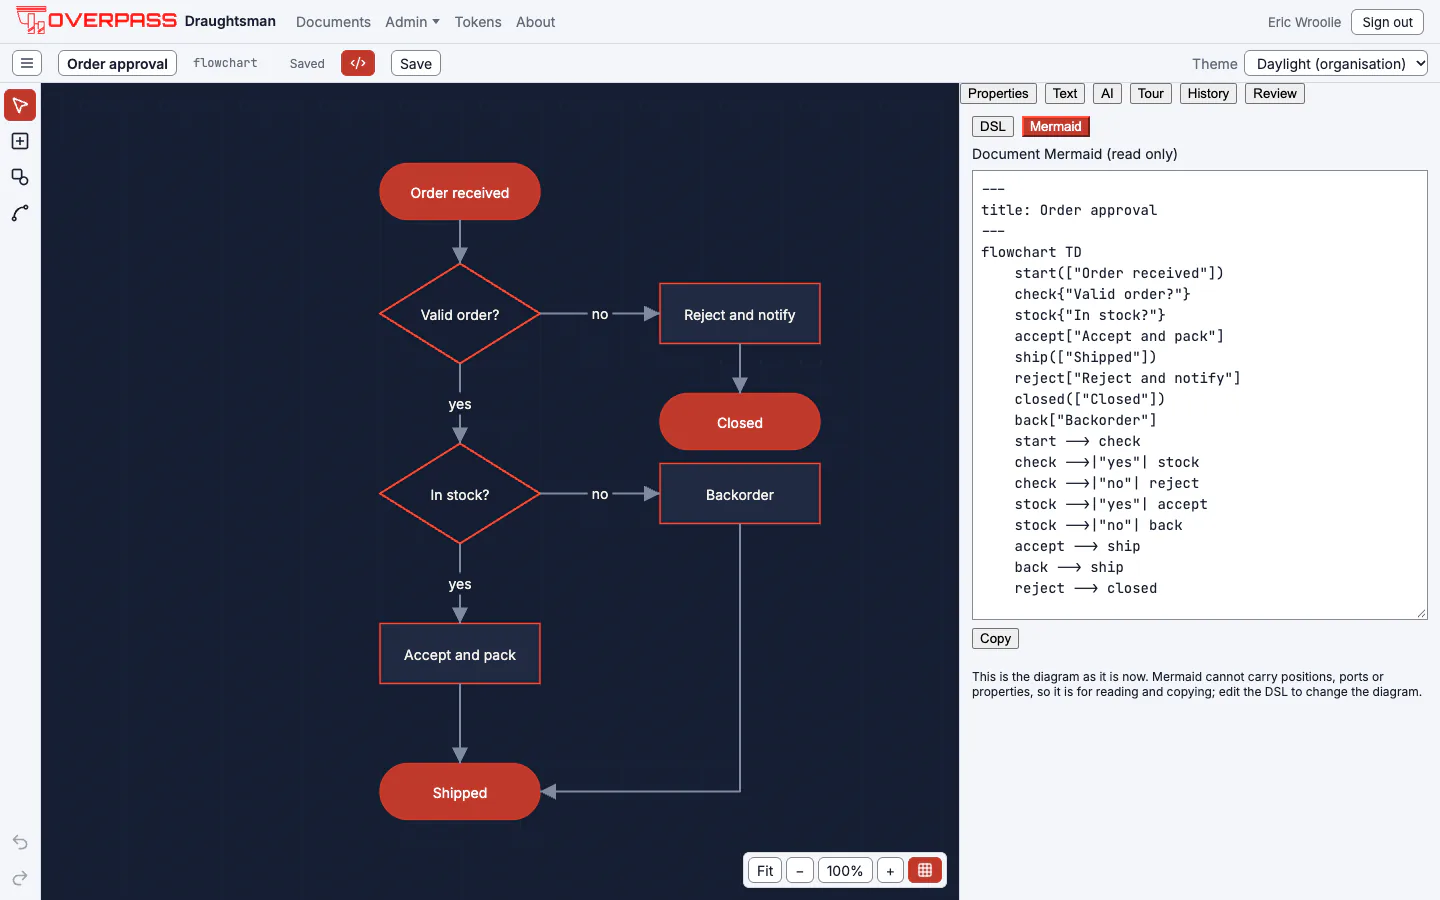This screenshot has height=900, width=1440.
Task: Open the Review tab
Action: click(1275, 93)
